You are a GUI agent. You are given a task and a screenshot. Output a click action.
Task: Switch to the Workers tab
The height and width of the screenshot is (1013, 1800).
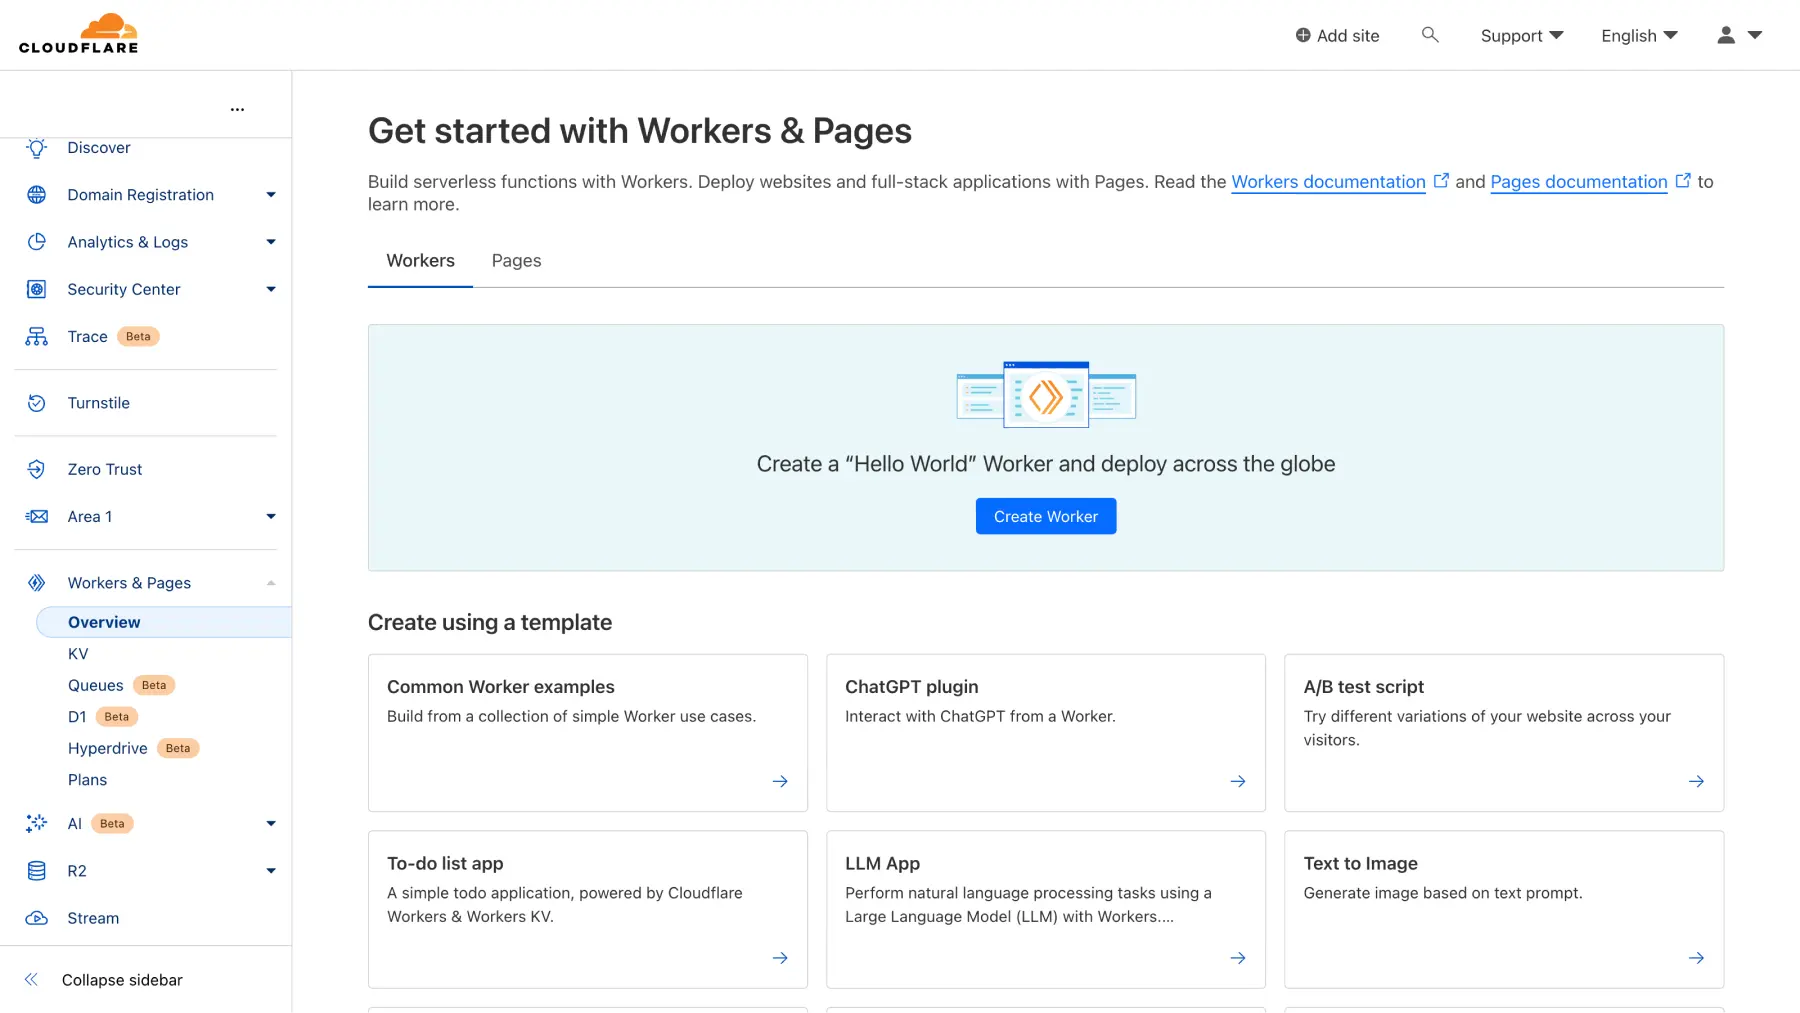[x=420, y=261]
